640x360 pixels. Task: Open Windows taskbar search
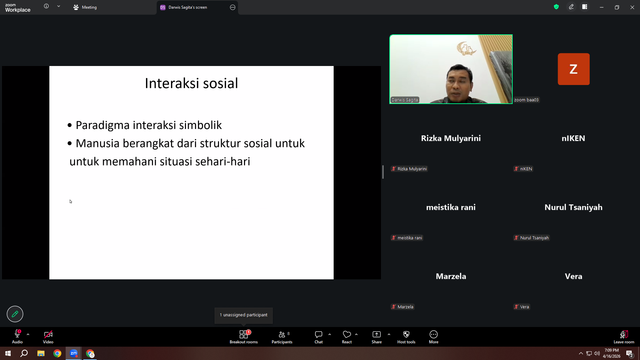tap(24, 353)
